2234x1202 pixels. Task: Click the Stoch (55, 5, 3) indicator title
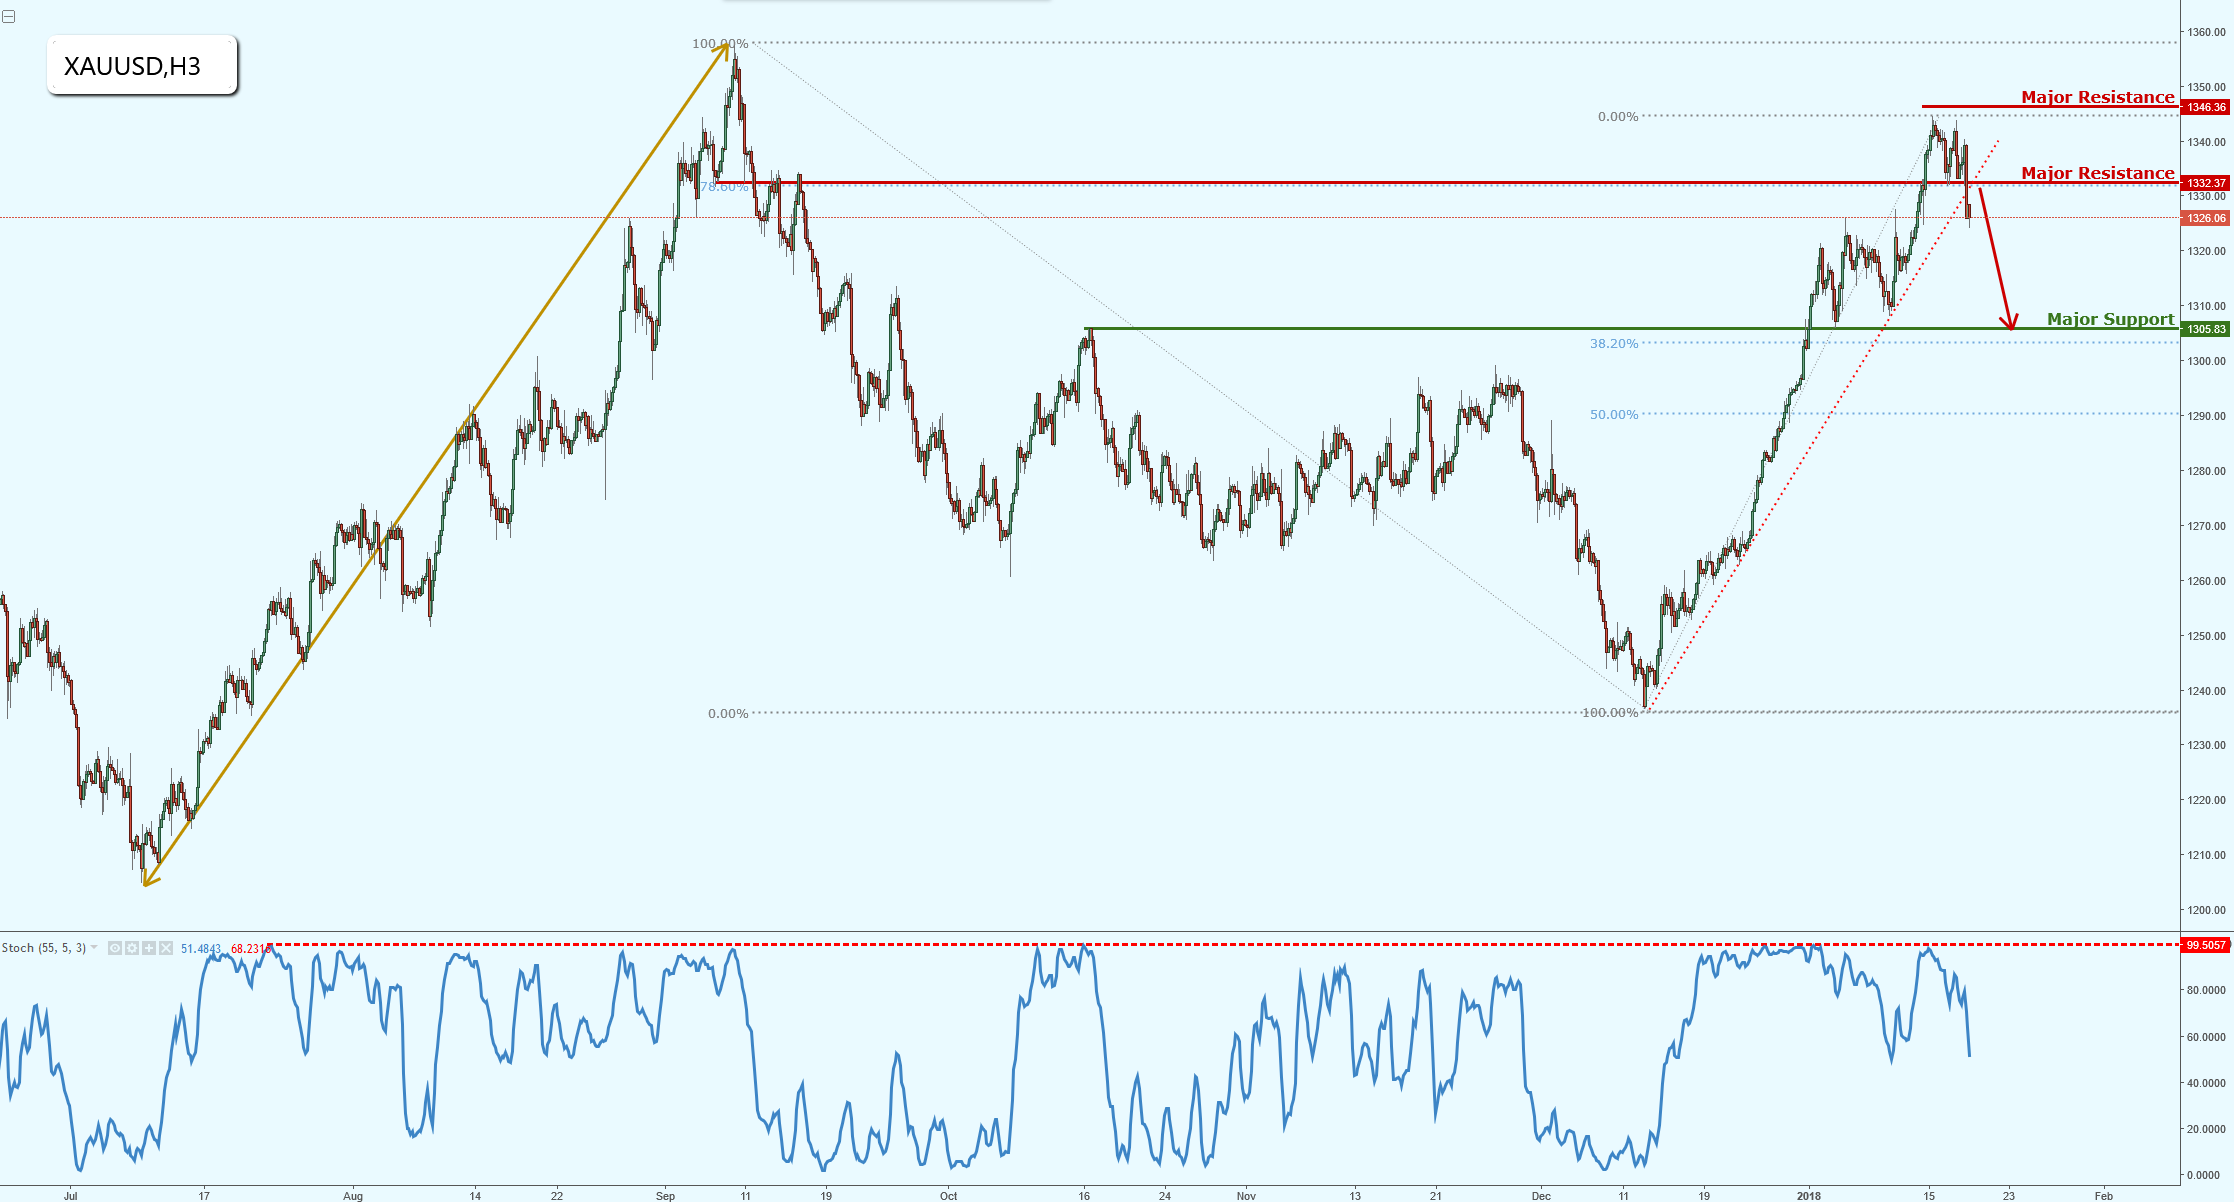(44, 948)
